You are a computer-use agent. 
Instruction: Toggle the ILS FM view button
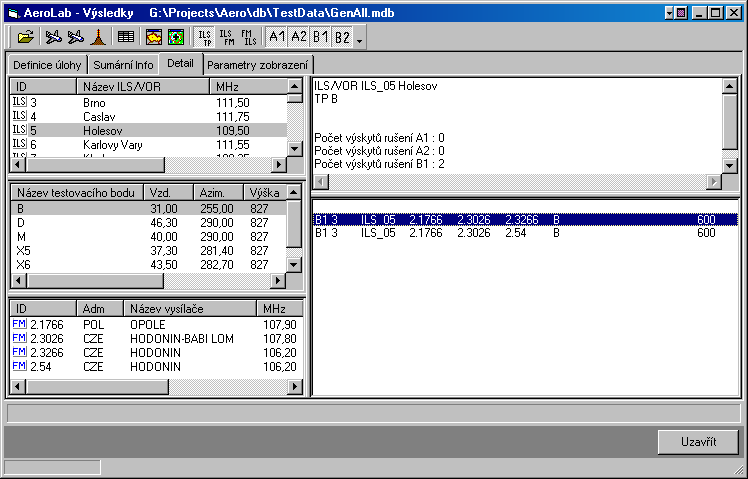(x=226, y=37)
